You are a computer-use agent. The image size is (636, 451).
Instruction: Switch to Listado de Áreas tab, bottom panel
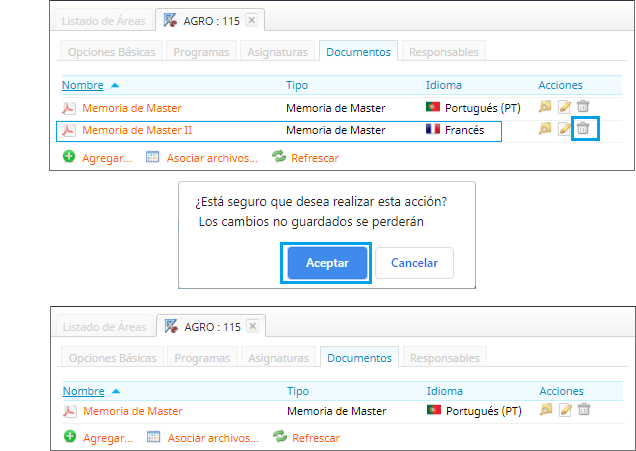(x=105, y=326)
